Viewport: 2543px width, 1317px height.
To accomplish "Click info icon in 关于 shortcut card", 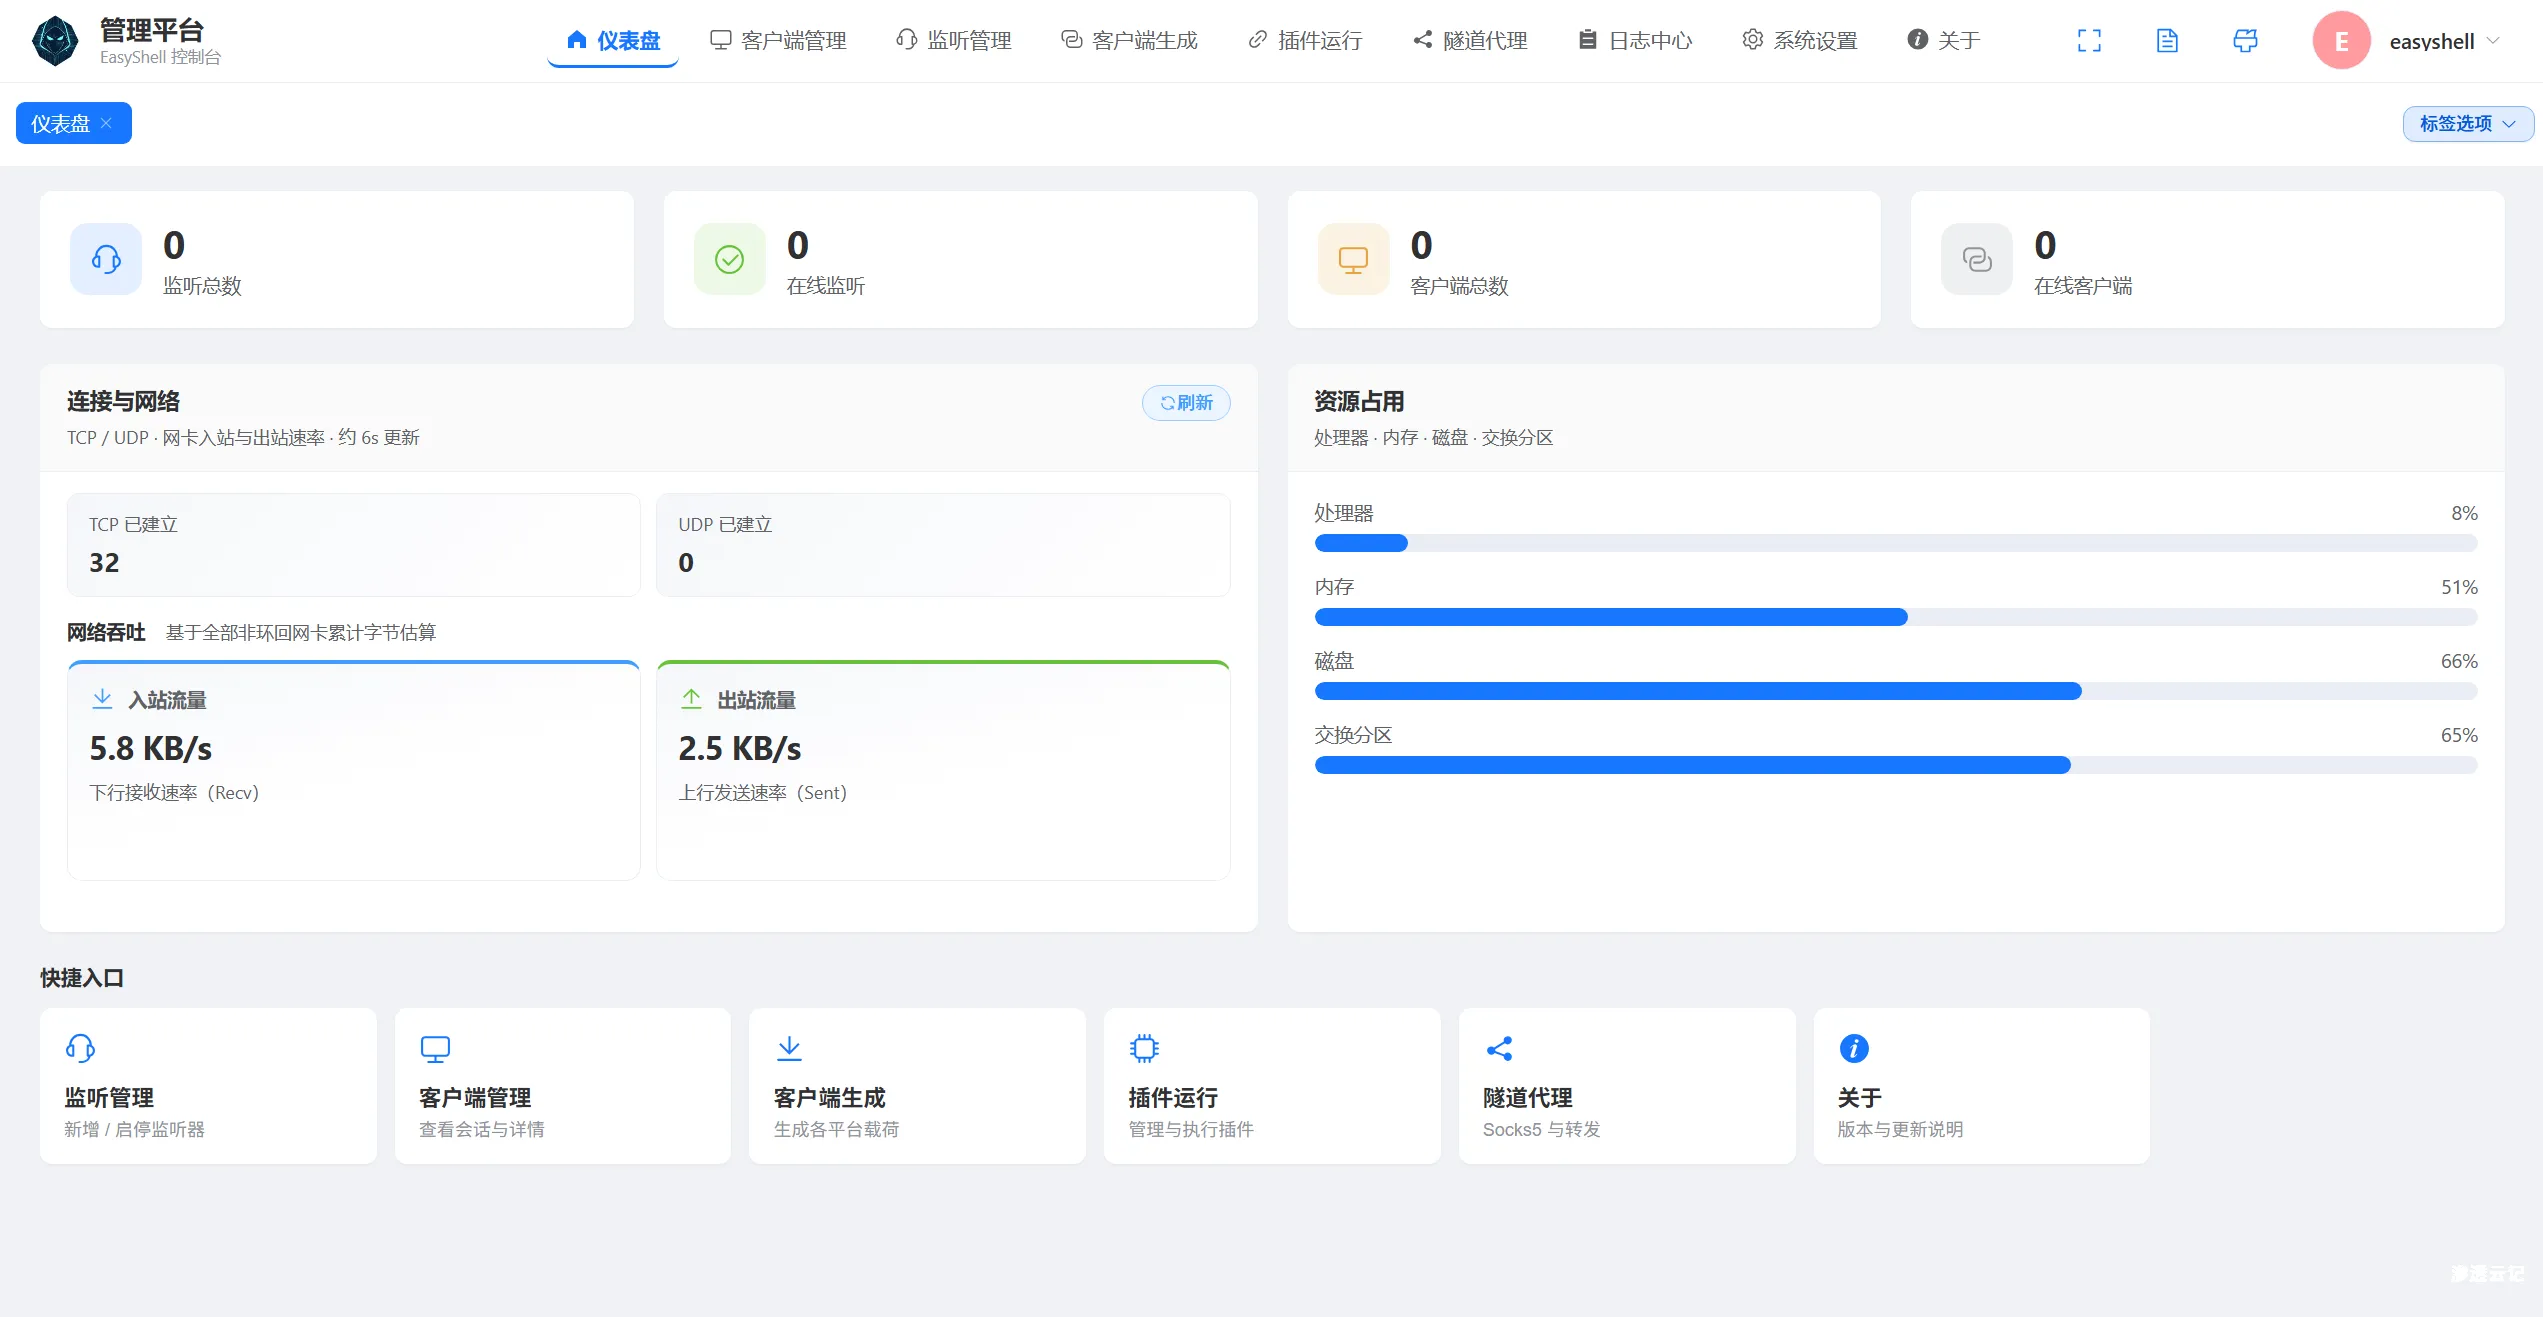I will click(x=1854, y=1048).
